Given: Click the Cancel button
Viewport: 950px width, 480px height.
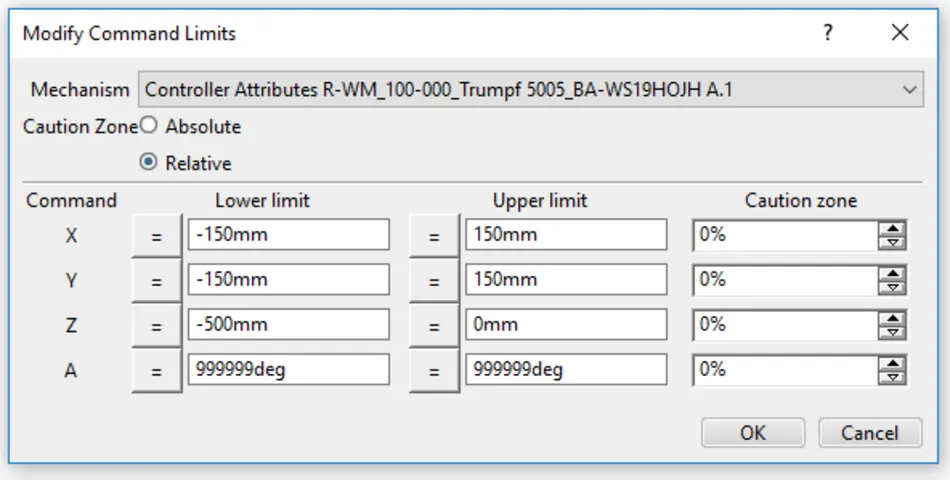Looking at the screenshot, I should (x=869, y=432).
